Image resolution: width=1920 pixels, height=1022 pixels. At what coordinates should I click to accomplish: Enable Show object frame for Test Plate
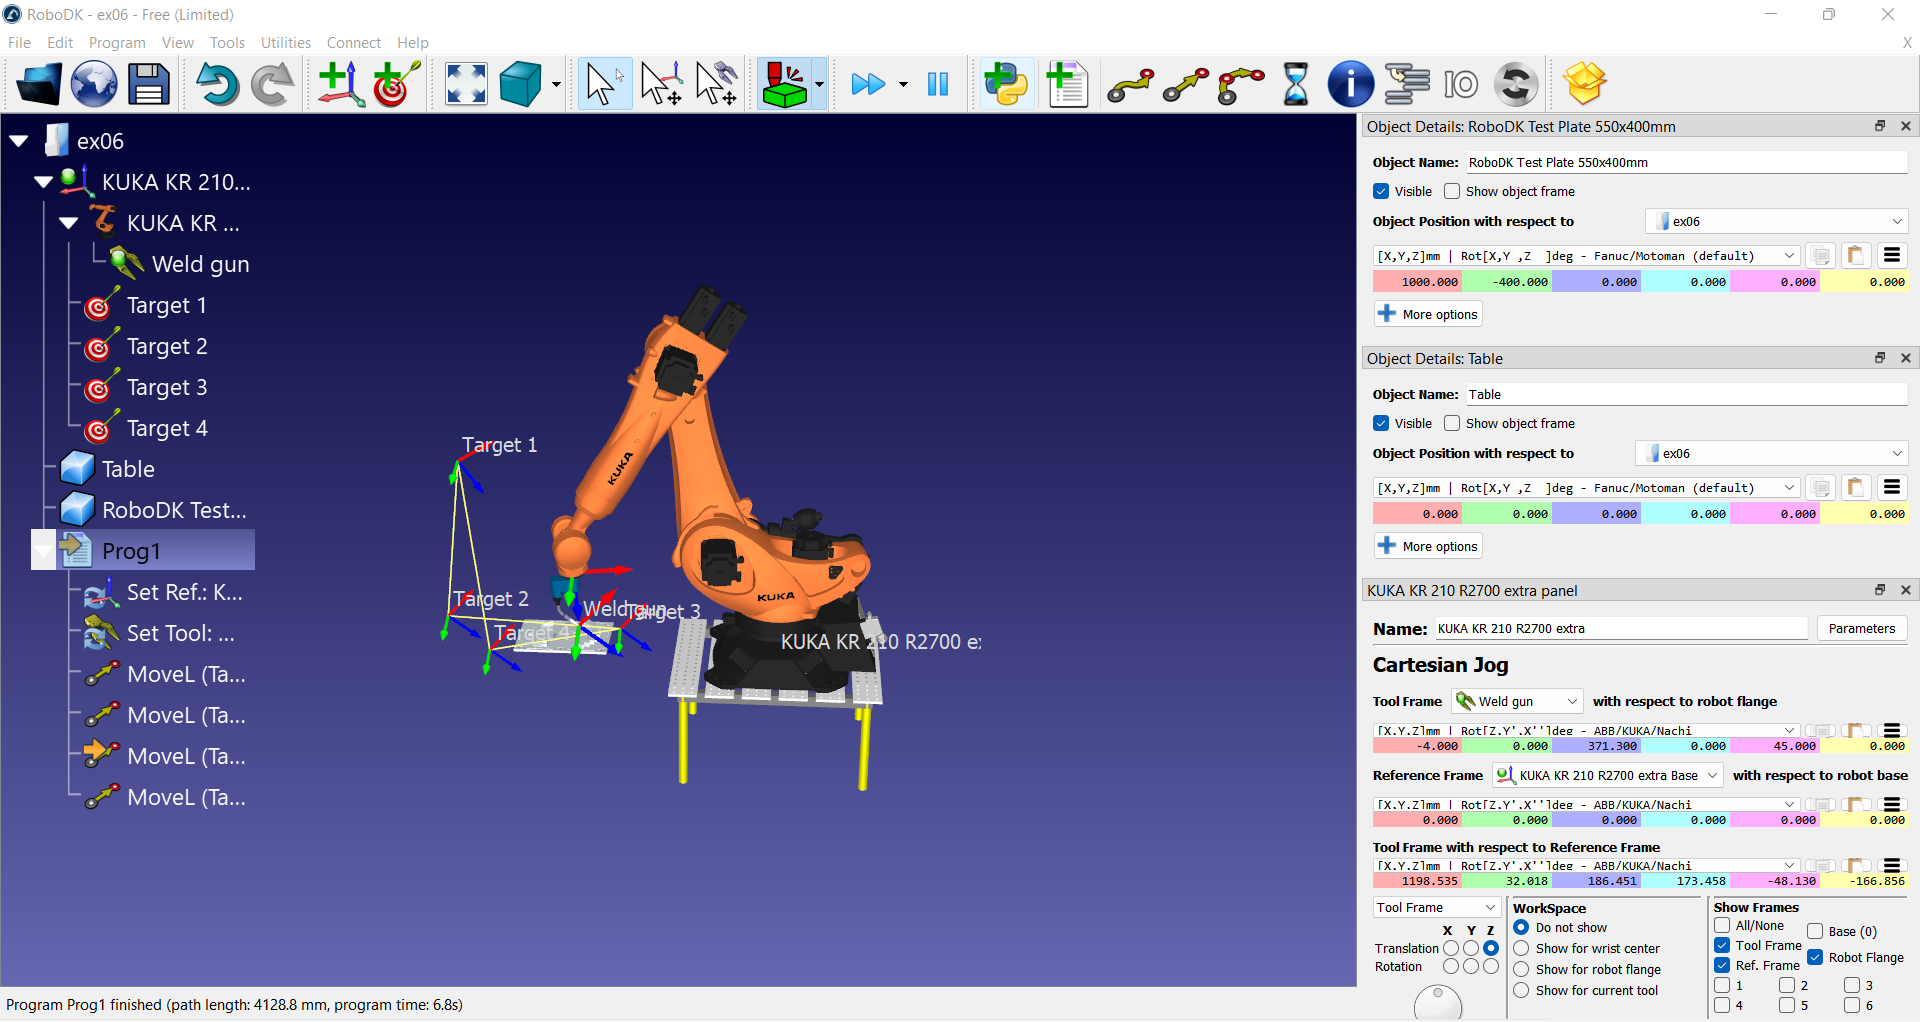(1452, 191)
